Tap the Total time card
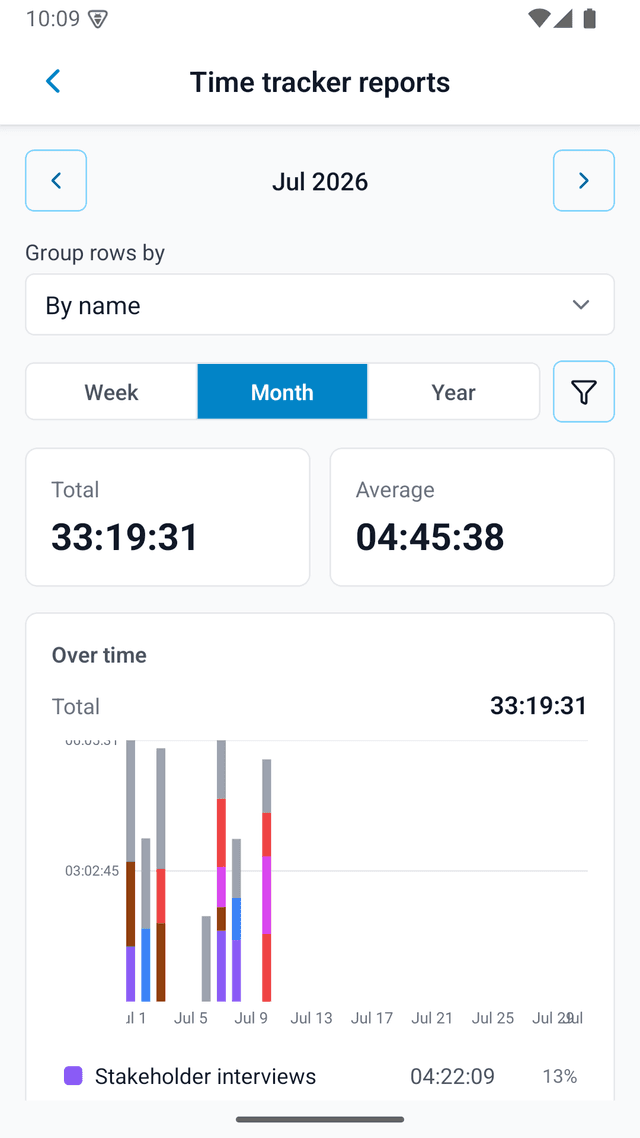This screenshot has height=1138, width=640. pos(168,517)
